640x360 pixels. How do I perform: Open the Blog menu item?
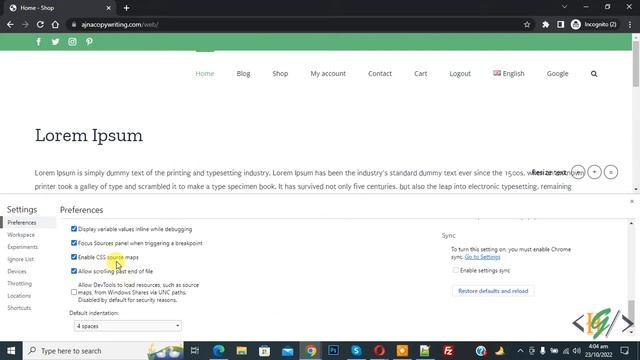point(243,73)
